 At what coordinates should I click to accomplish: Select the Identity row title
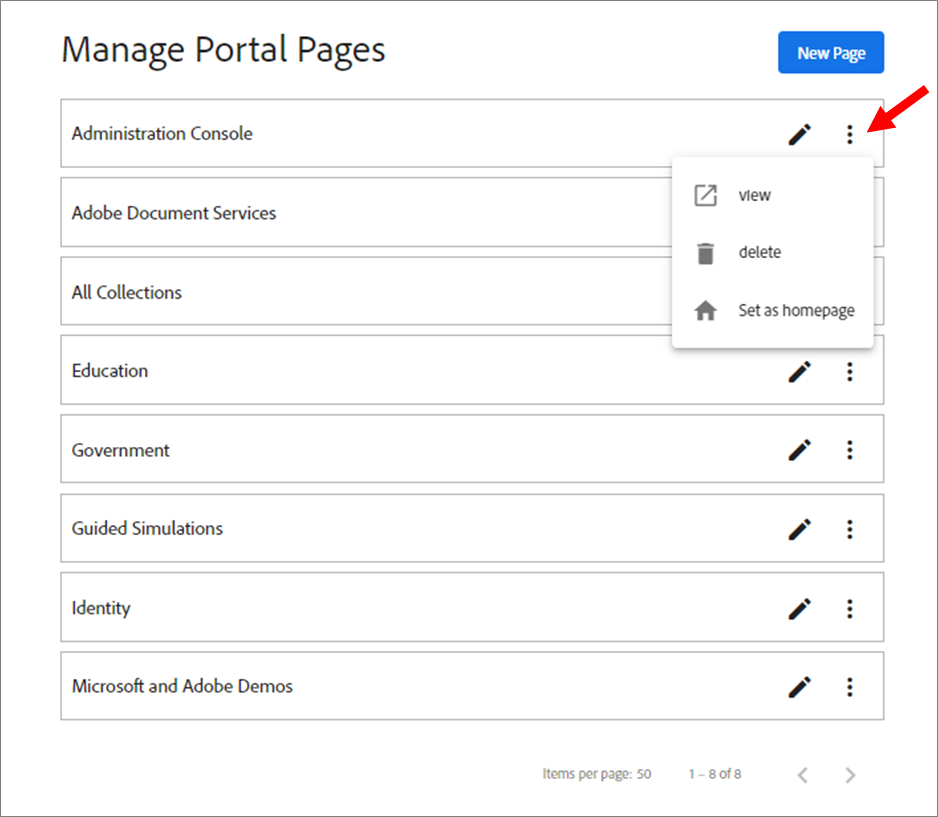pos(101,608)
